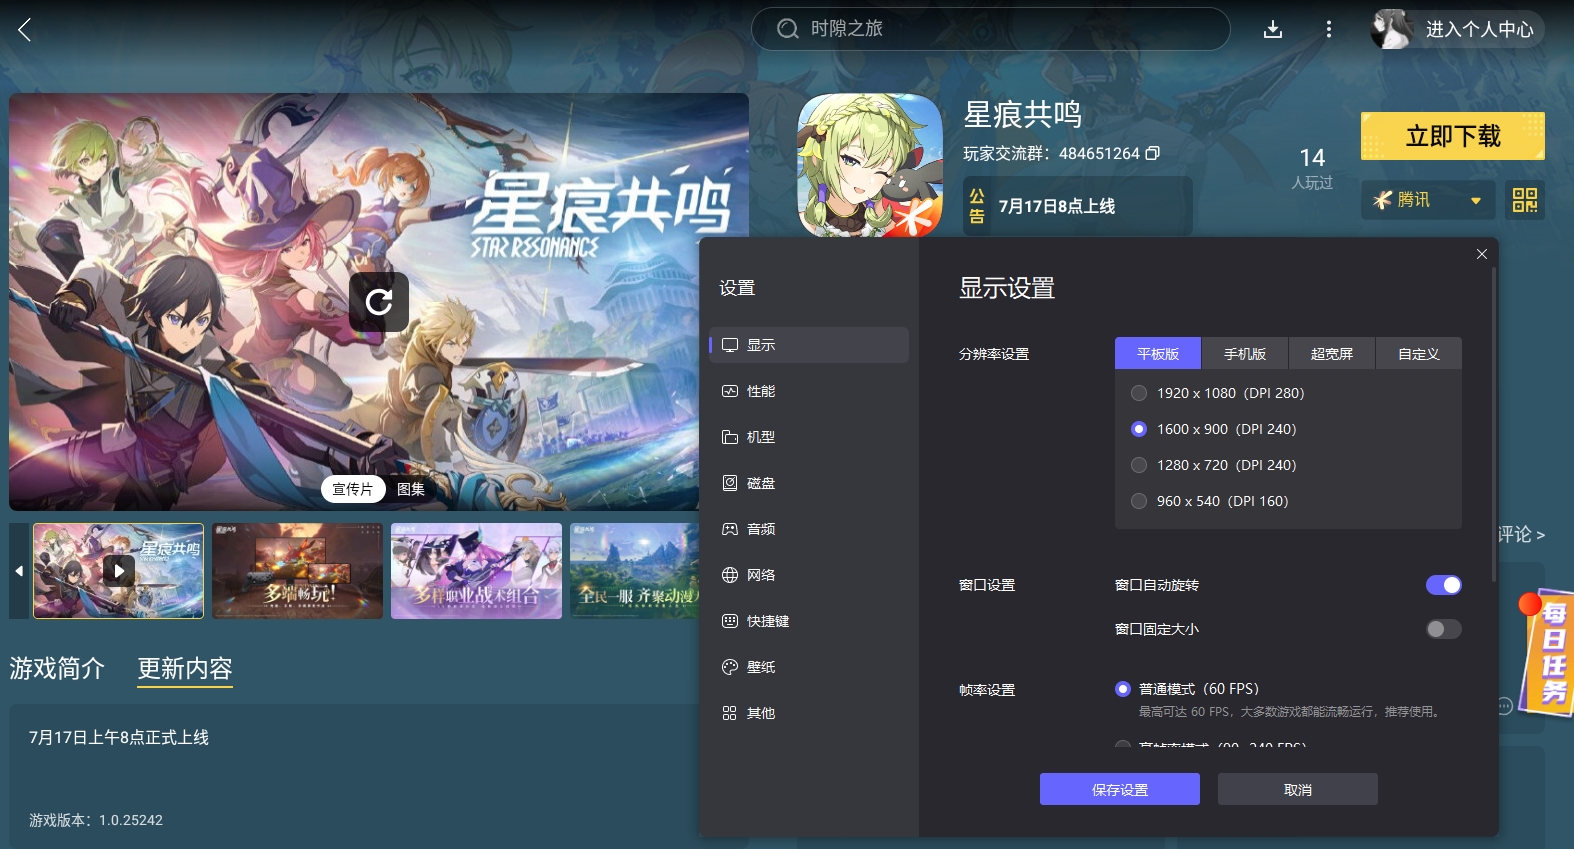Click the 星痕共鸣 game app icon

click(870, 165)
